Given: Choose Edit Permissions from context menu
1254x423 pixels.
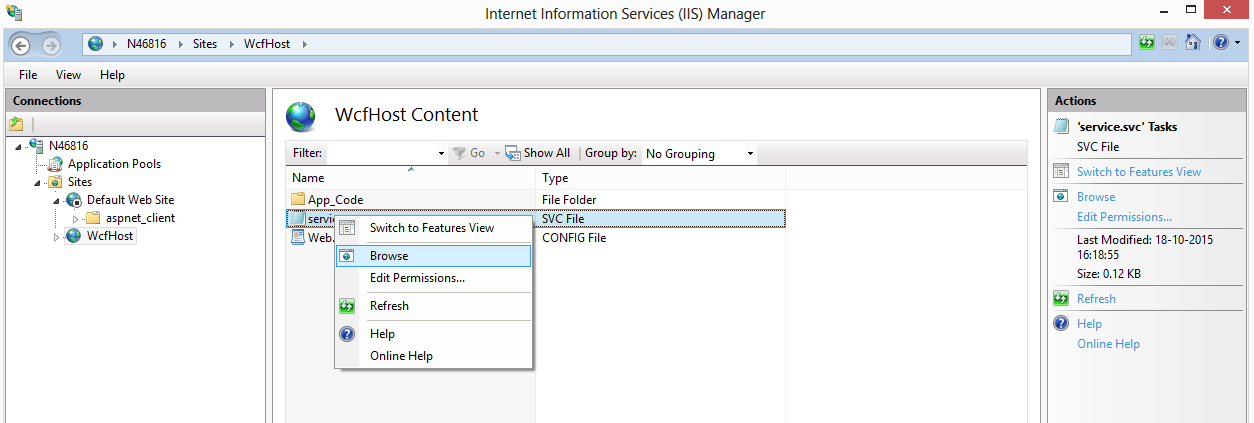Looking at the screenshot, I should [x=417, y=278].
